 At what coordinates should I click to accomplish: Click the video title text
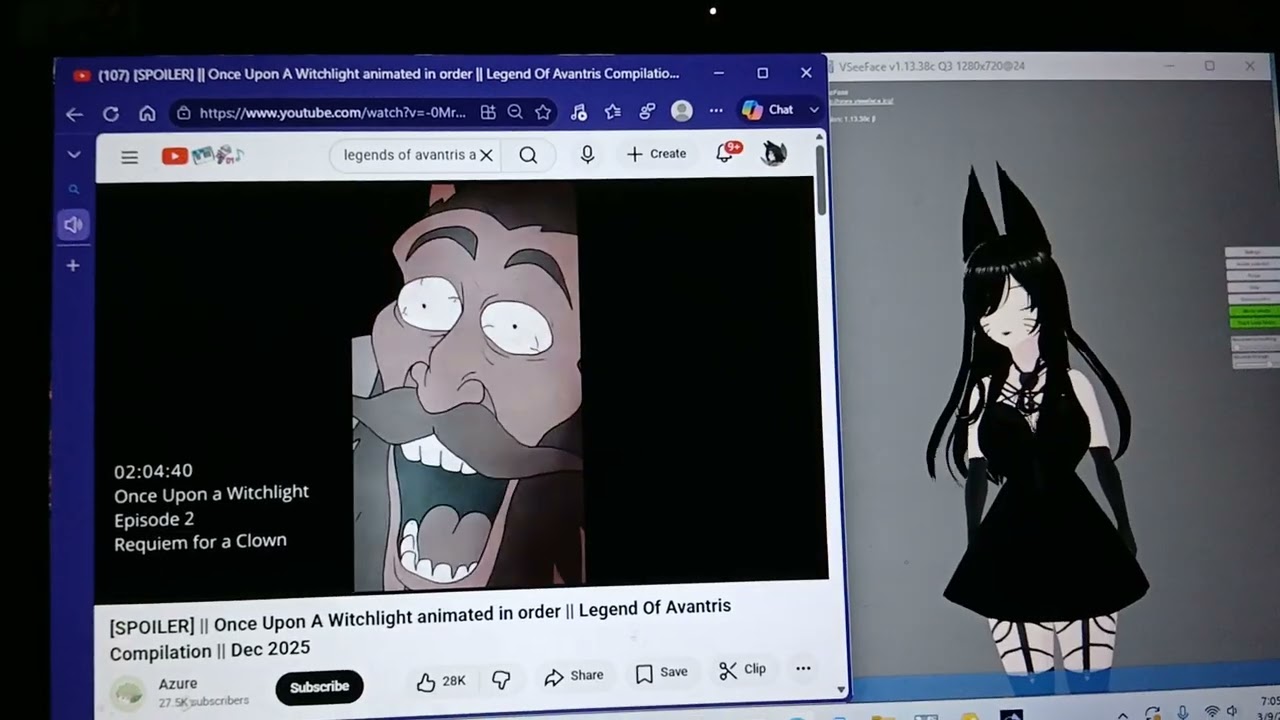[x=420, y=629]
